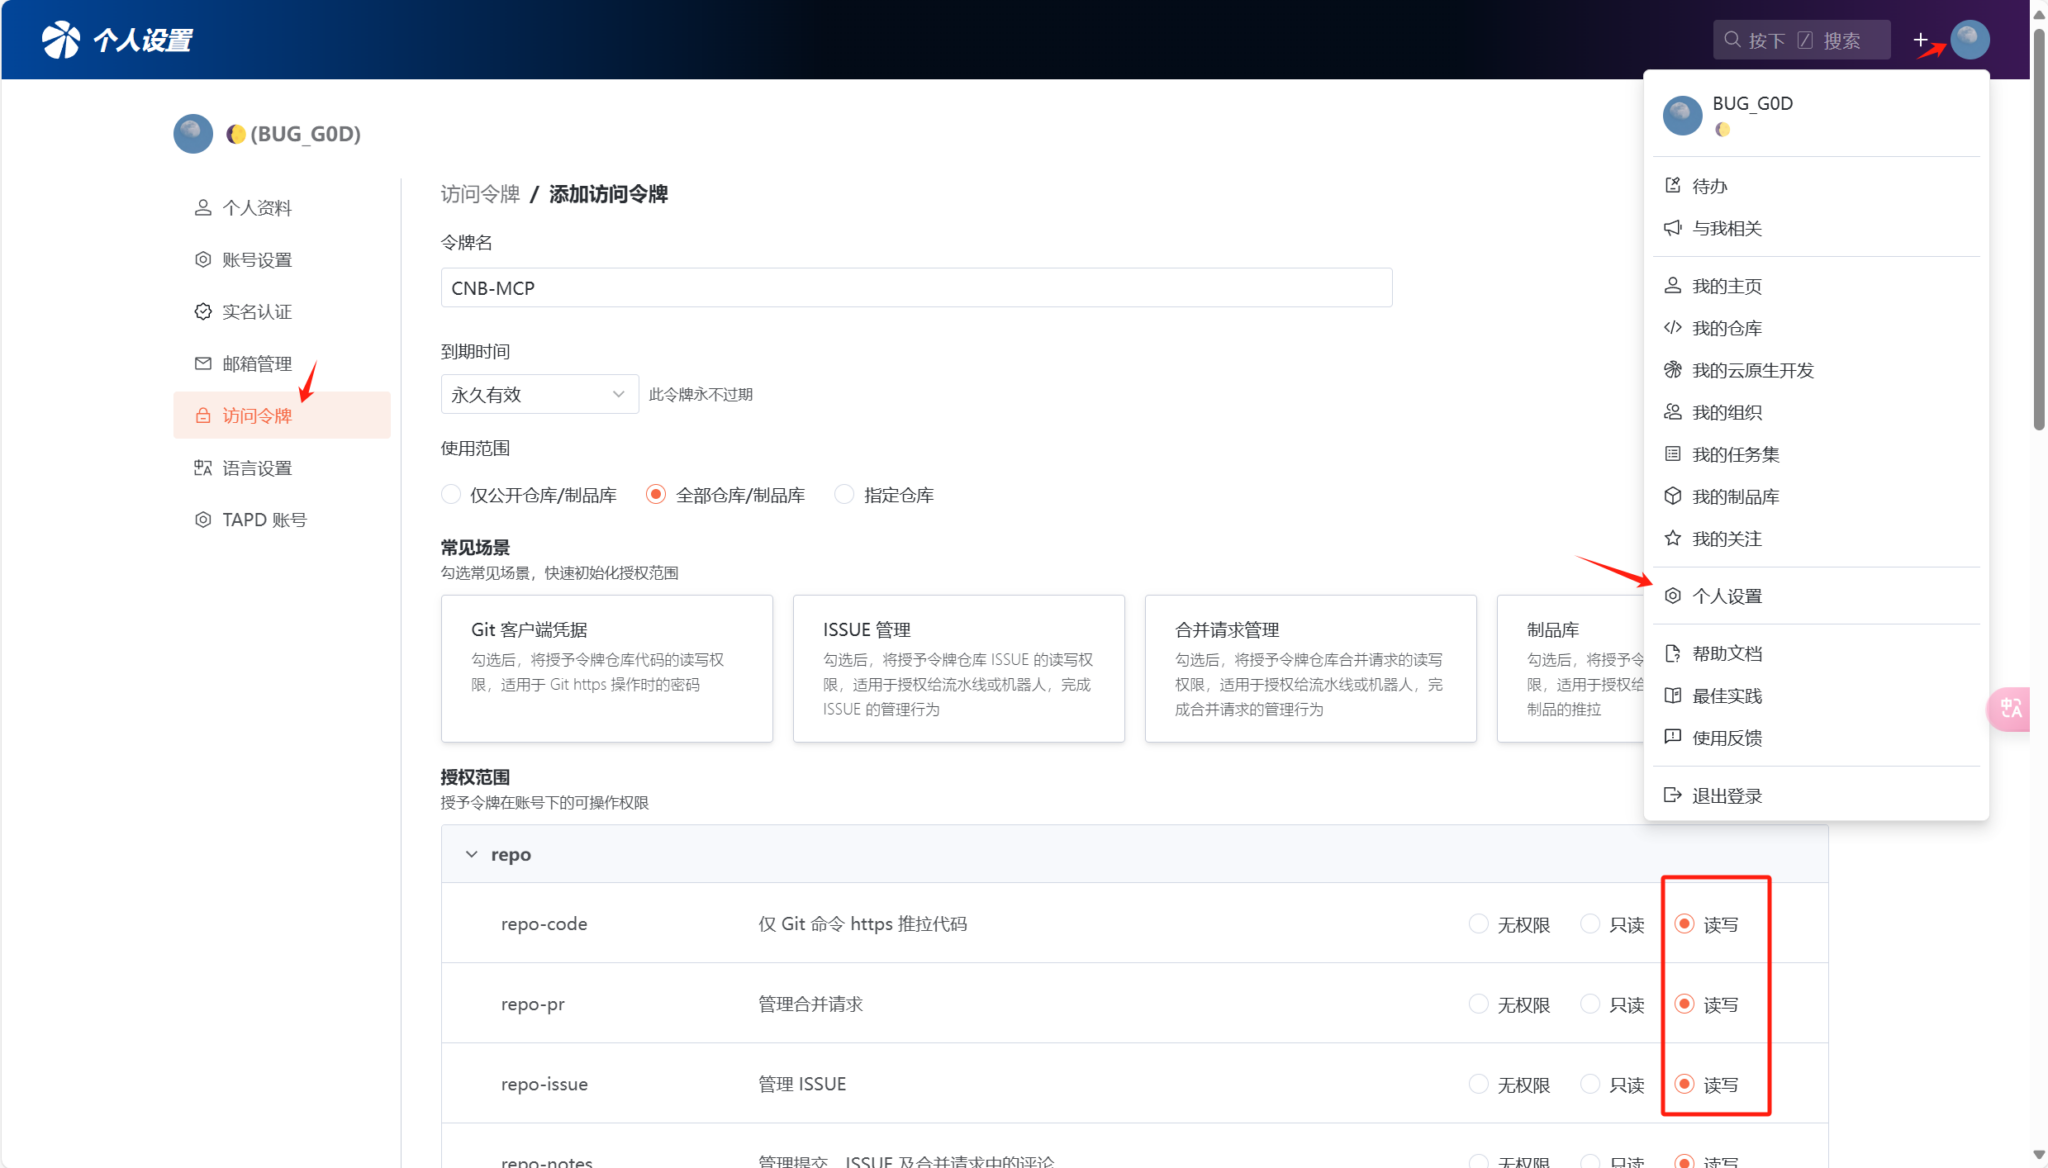Click the 我的云原生开发 icon in user menu
Viewport: 2048px width, 1168px height.
[1672, 370]
